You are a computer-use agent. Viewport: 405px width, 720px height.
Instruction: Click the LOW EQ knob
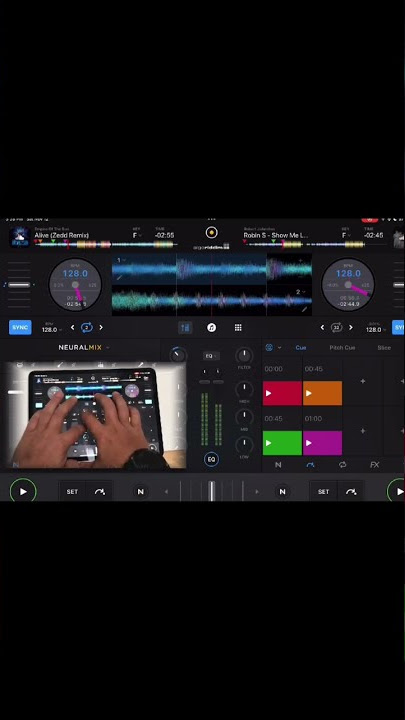(x=244, y=445)
